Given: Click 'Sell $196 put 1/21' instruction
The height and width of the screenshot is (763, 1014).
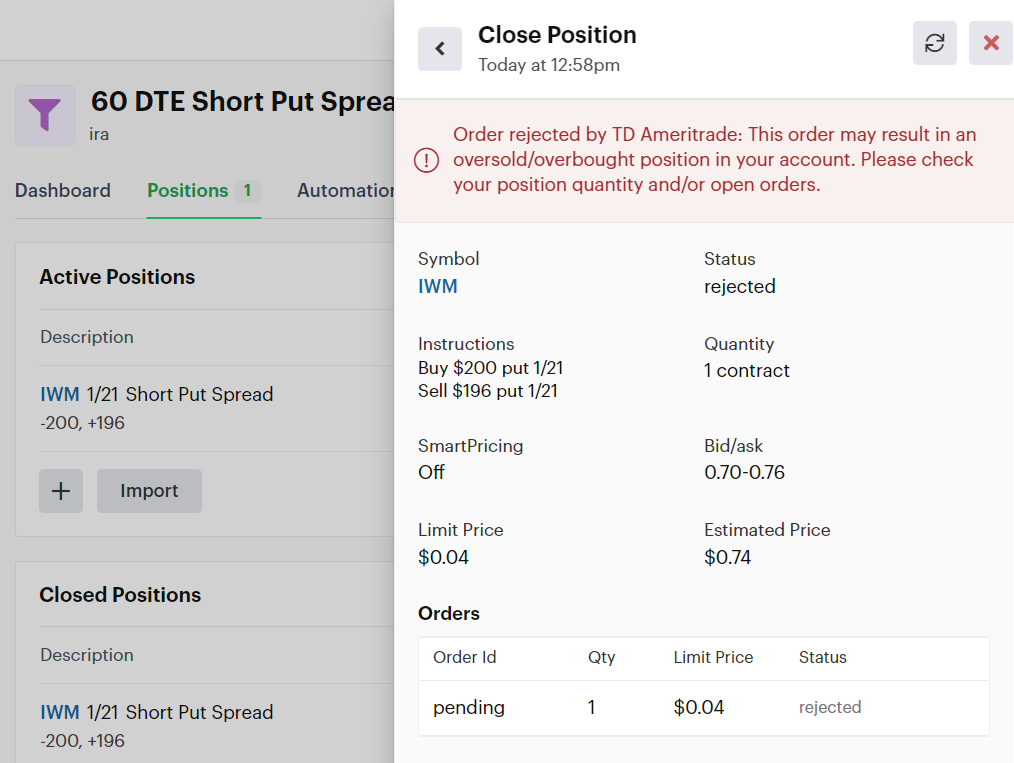Looking at the screenshot, I should 488,391.
